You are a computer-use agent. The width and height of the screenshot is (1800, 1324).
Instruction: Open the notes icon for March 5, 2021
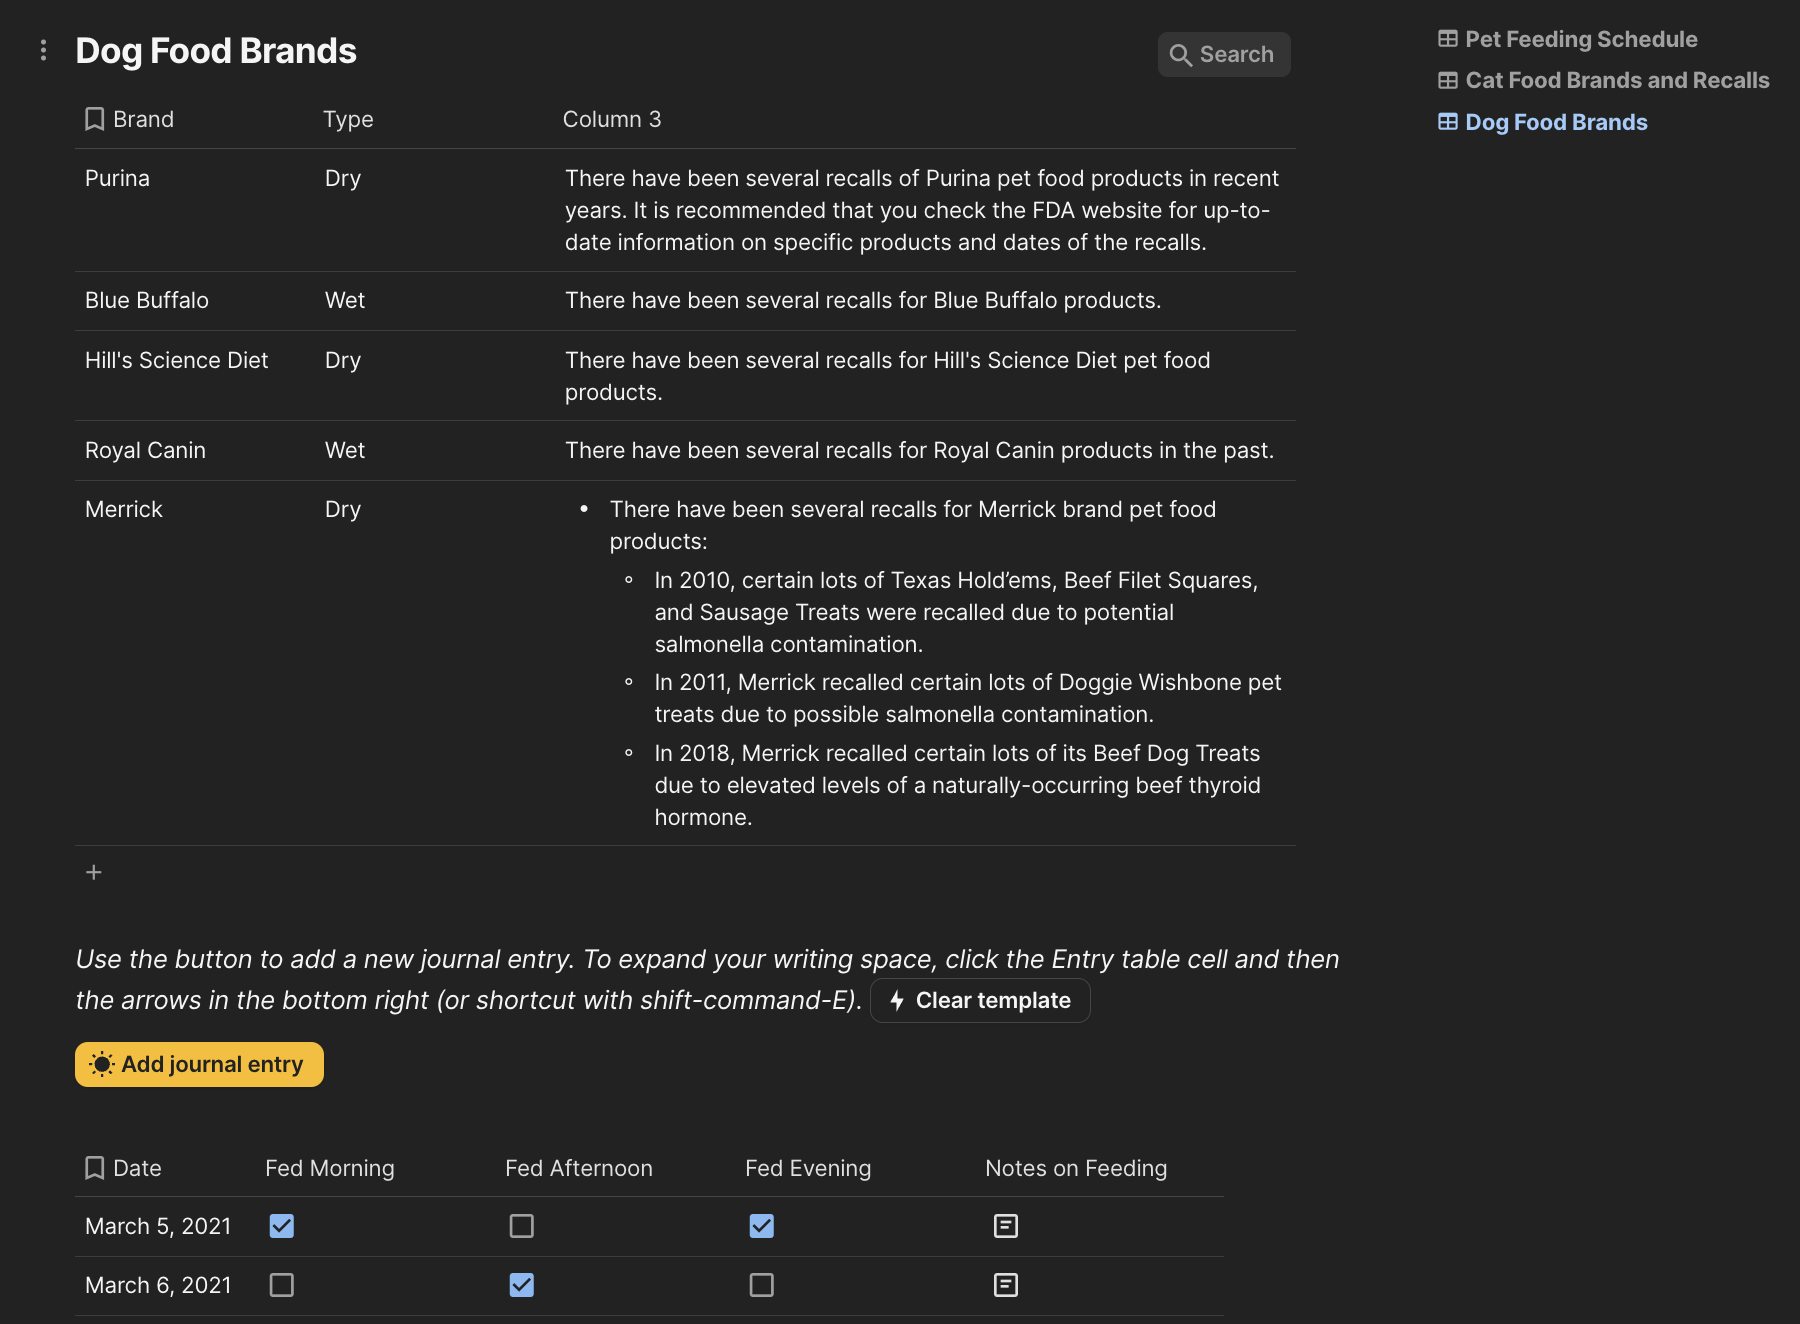coord(1006,1226)
